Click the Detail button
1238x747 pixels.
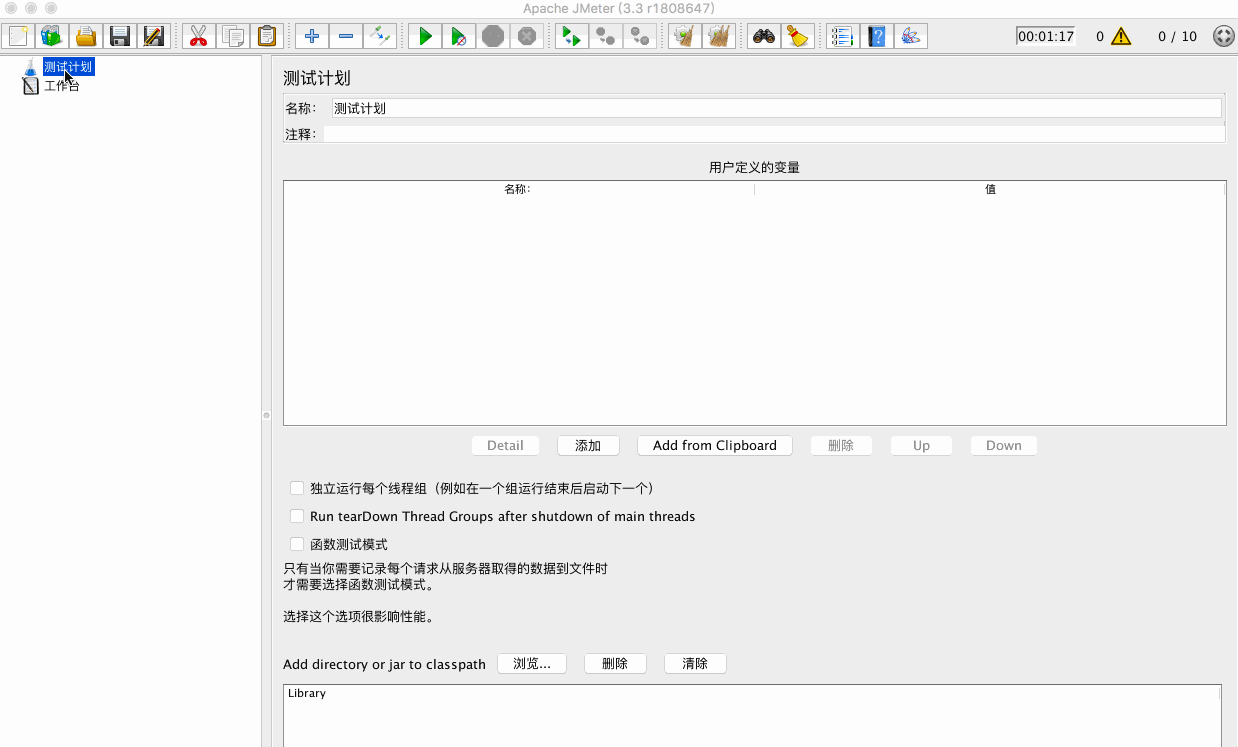[505, 445]
